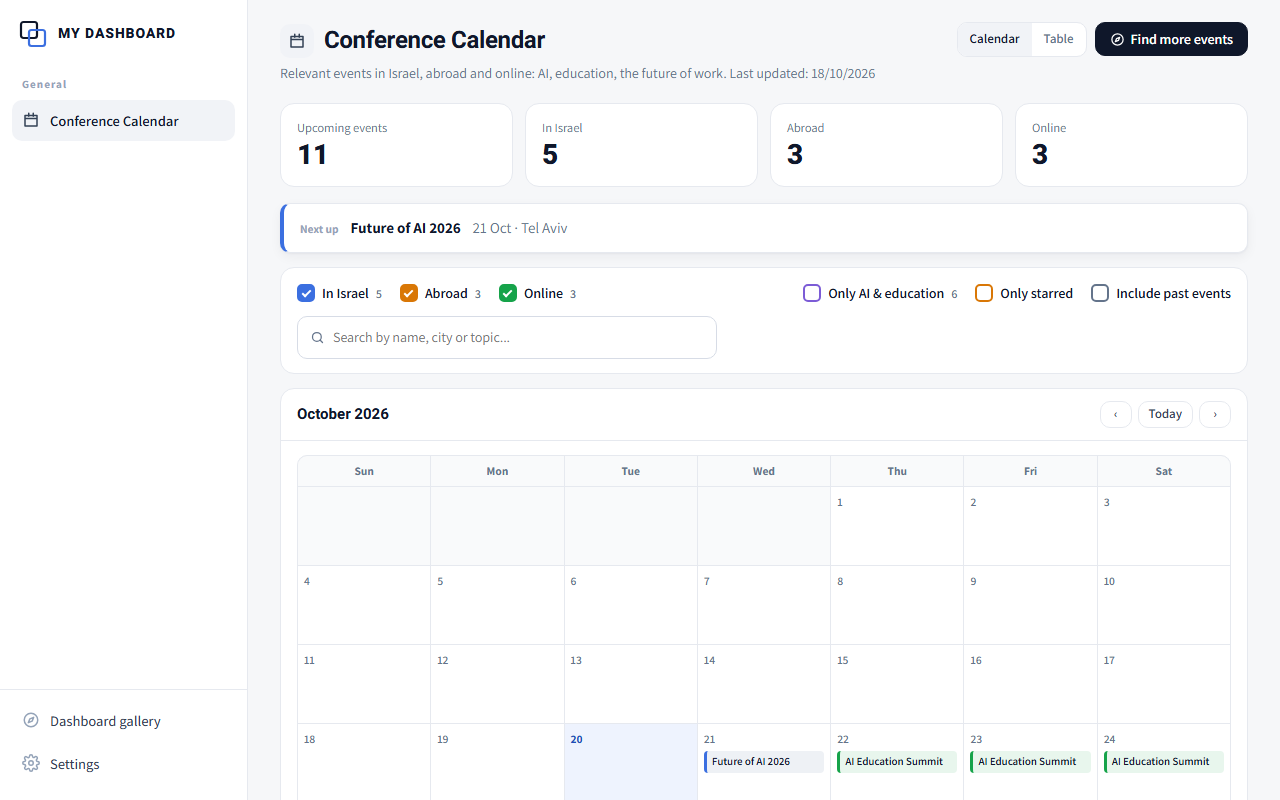Click the In Israel 5 summary card
The image size is (1280, 800).
click(x=641, y=145)
